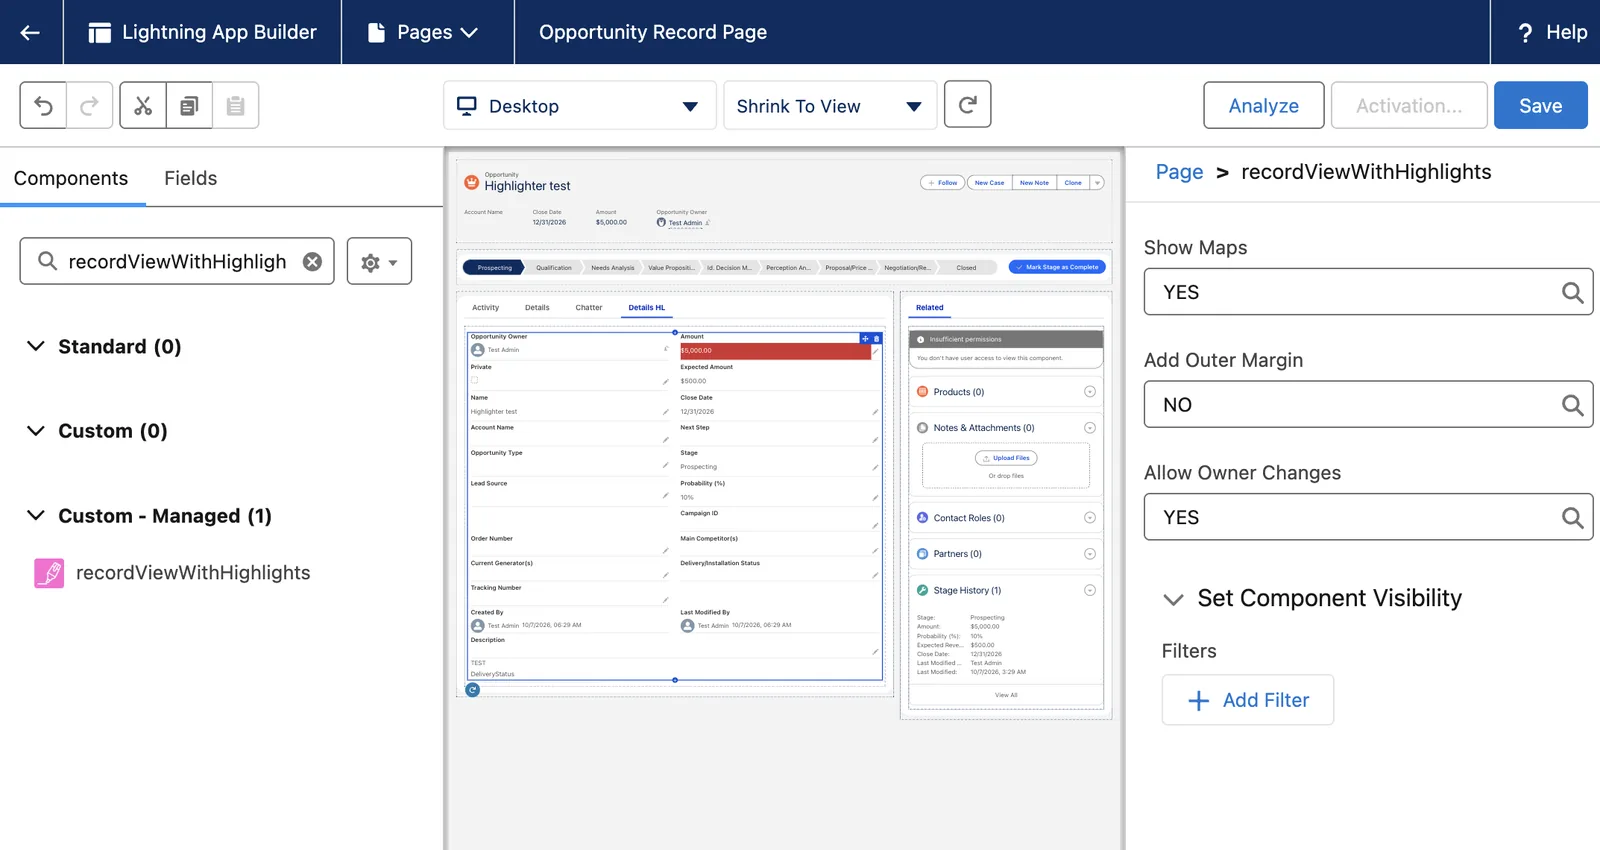Click the Contact Roles icon
Screen dimensions: 1600x850
click(x=922, y=518)
